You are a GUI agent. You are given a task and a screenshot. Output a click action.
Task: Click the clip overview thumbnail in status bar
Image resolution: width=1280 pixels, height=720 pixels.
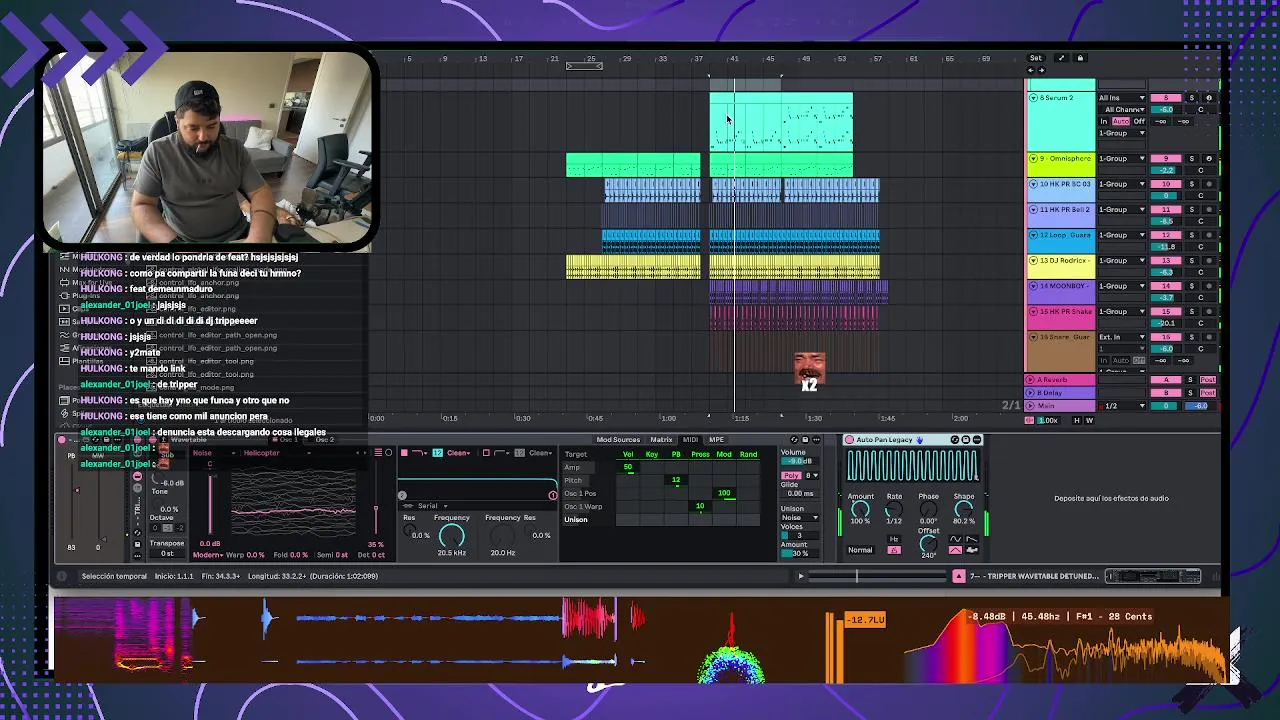tap(1153, 576)
